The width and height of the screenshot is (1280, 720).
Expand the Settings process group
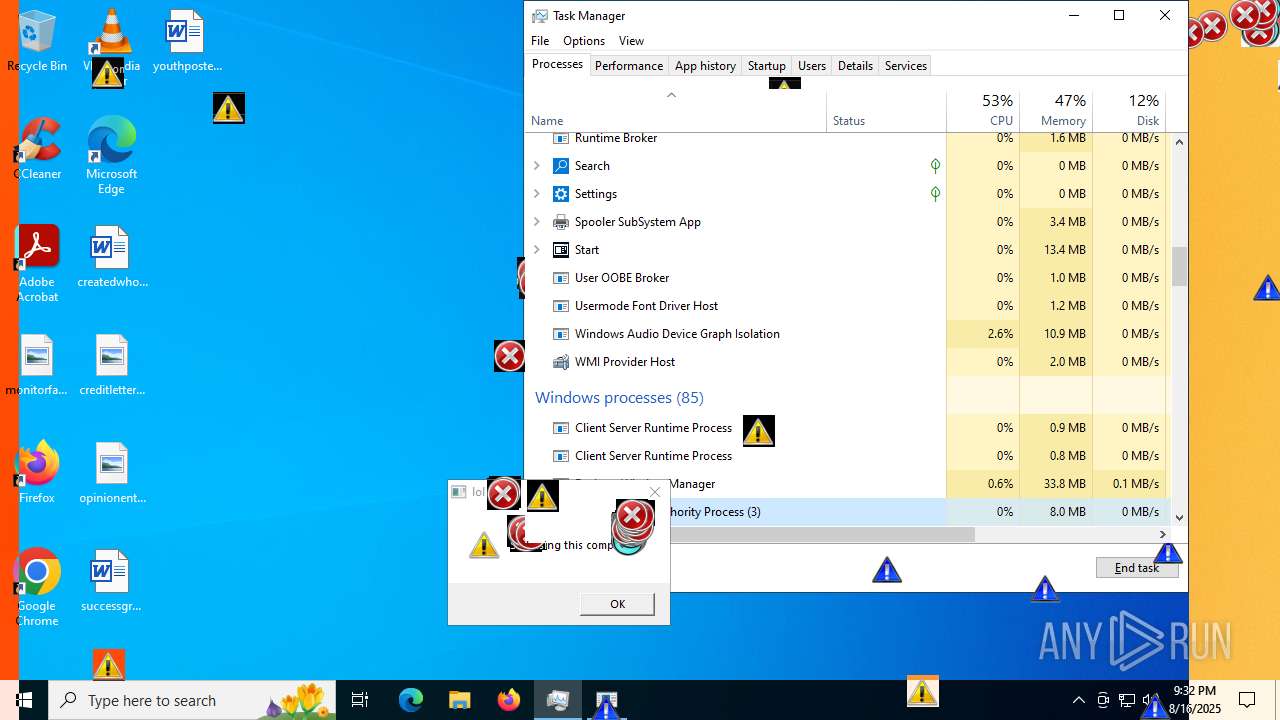[x=537, y=194]
